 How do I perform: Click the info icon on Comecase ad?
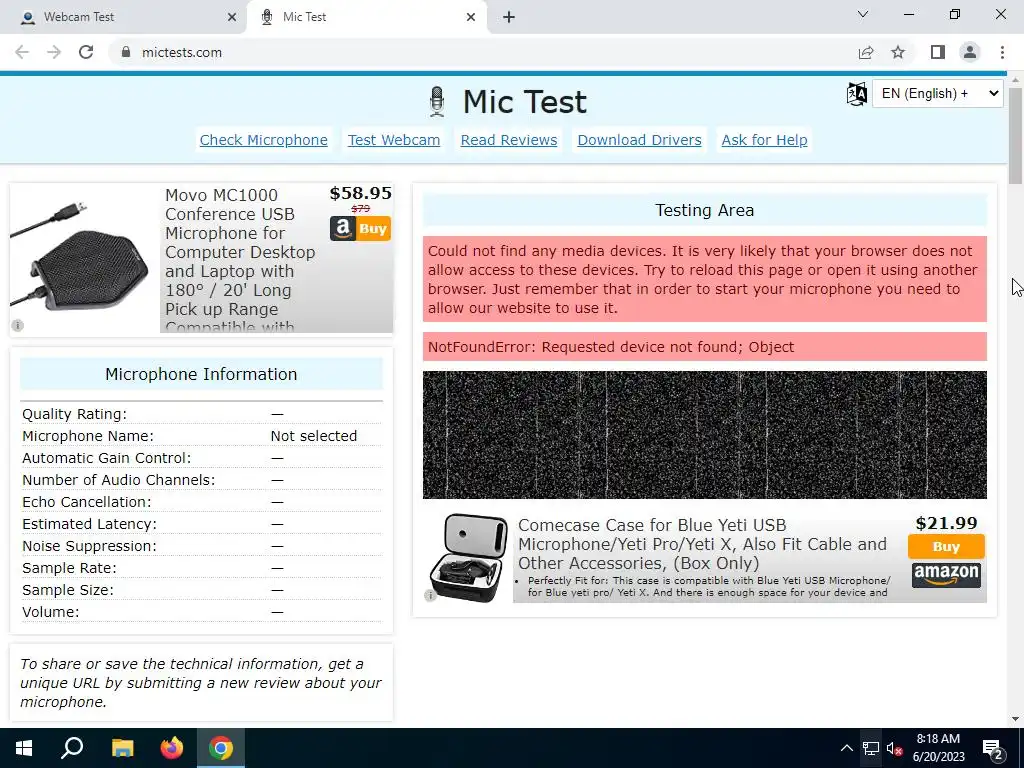coord(430,595)
